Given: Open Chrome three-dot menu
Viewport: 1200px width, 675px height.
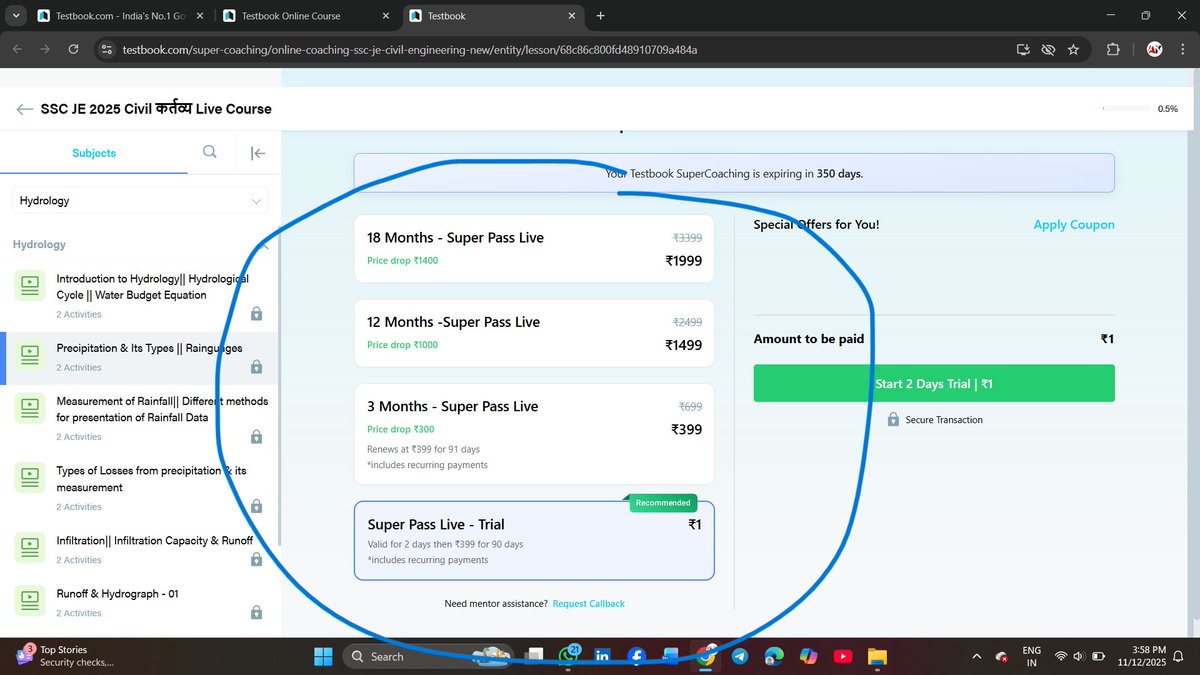Looking at the screenshot, I should coord(1182,49).
